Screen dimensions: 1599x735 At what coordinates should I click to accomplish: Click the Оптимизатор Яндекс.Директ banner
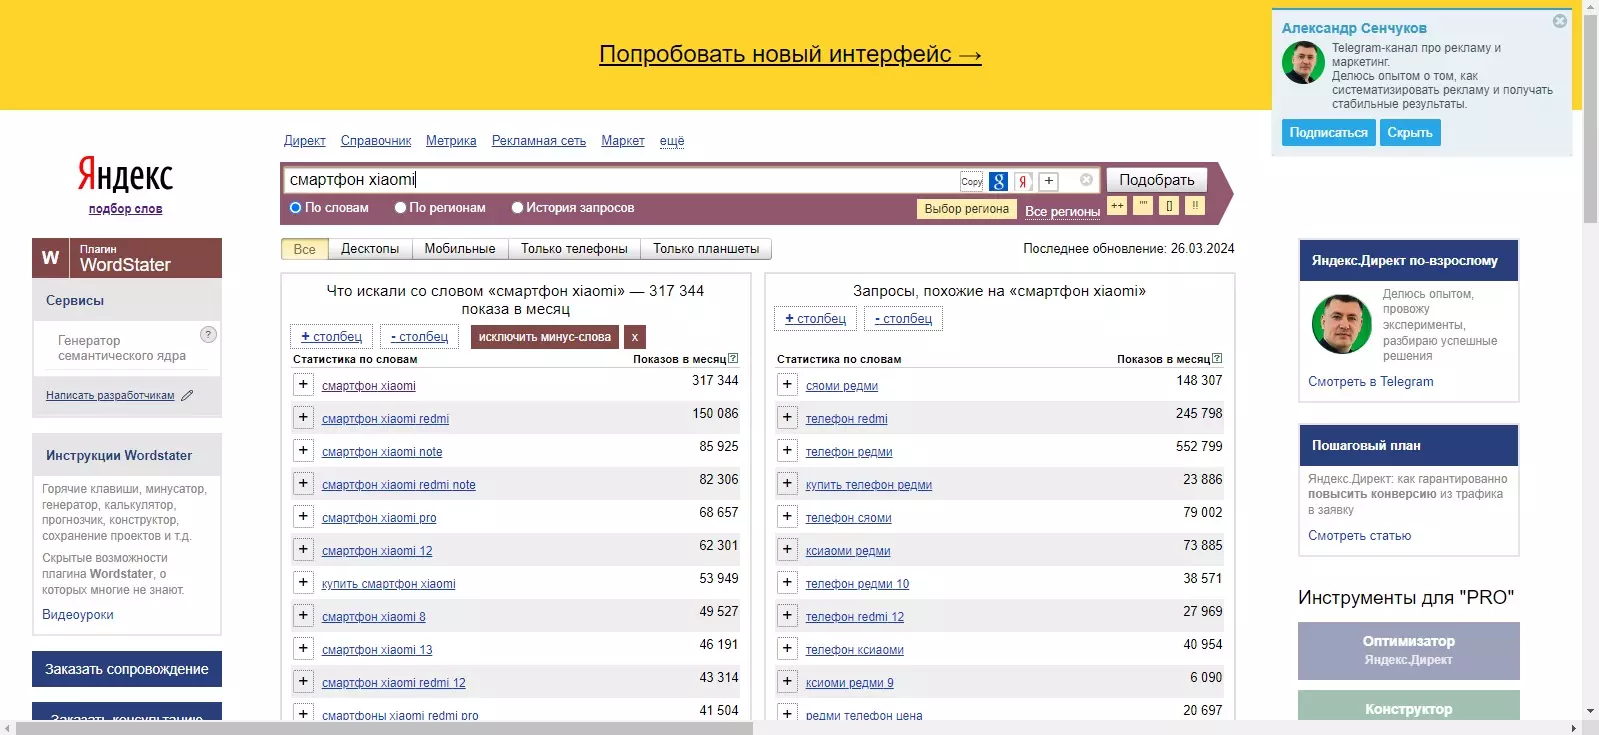pos(1409,651)
